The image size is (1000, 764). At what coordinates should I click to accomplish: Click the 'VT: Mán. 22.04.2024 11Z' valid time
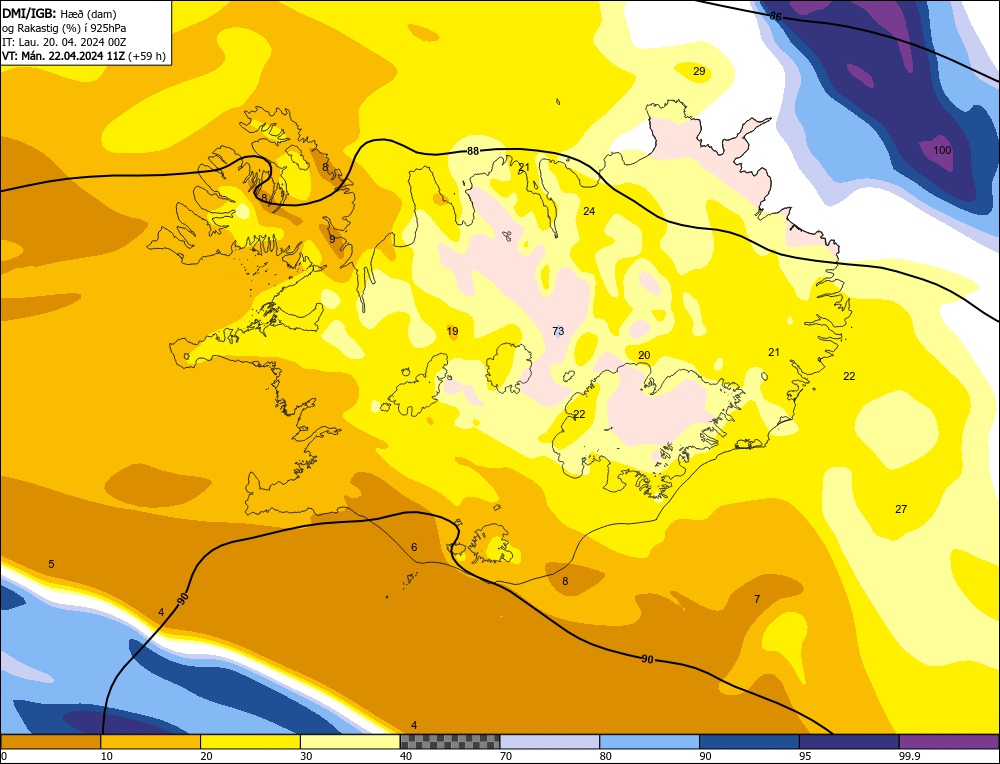pyautogui.click(x=64, y=56)
